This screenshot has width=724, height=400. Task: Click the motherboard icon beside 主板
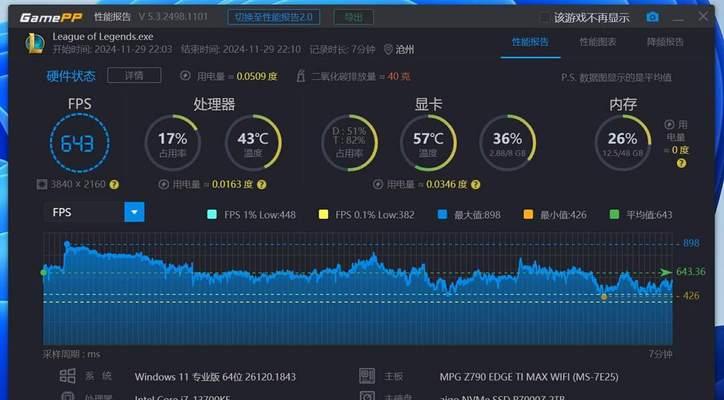click(x=367, y=376)
